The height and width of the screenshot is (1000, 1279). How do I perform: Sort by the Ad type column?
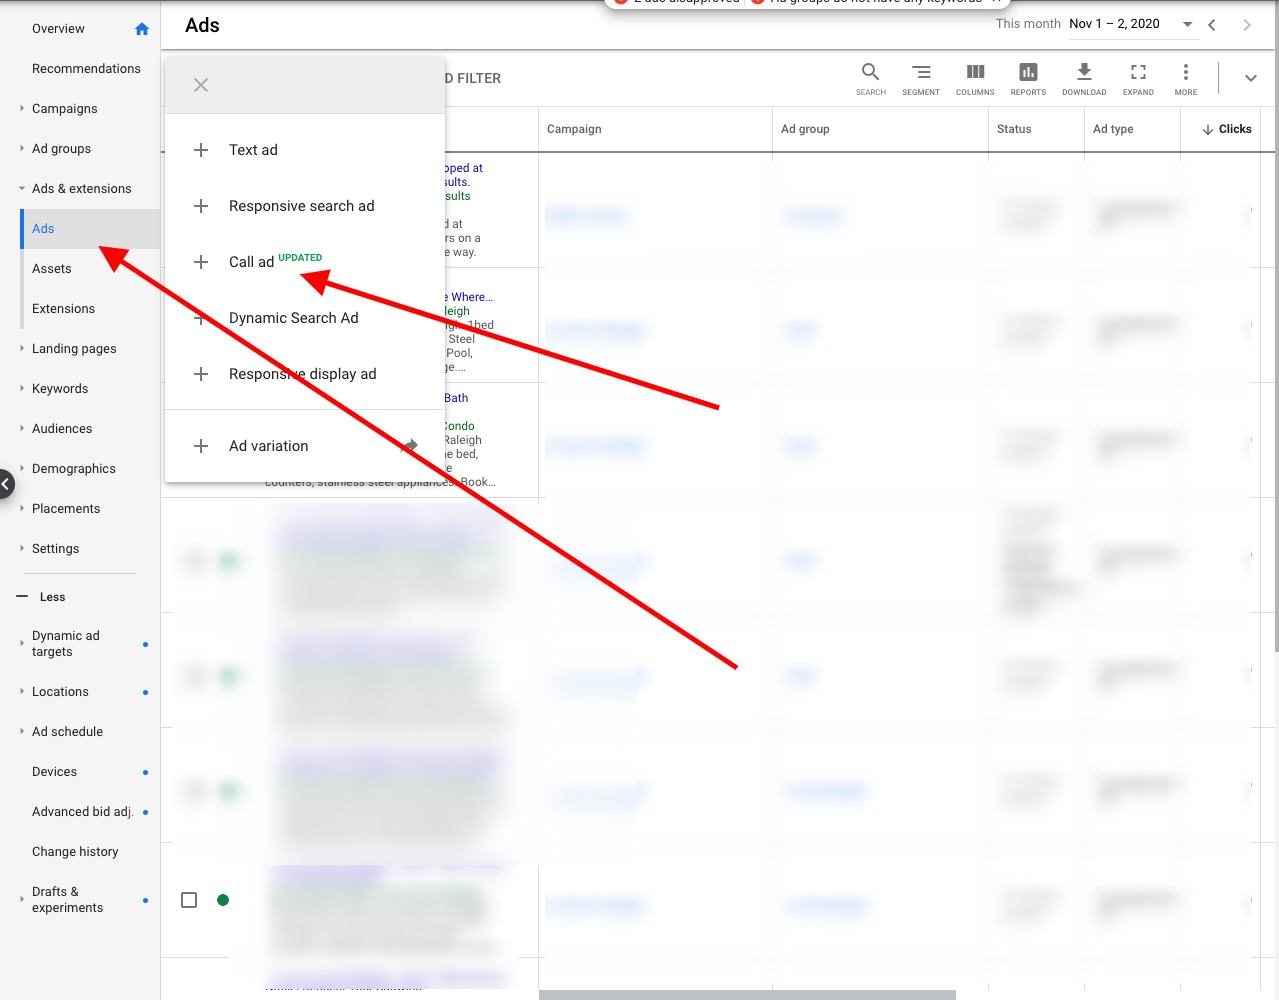[1113, 129]
